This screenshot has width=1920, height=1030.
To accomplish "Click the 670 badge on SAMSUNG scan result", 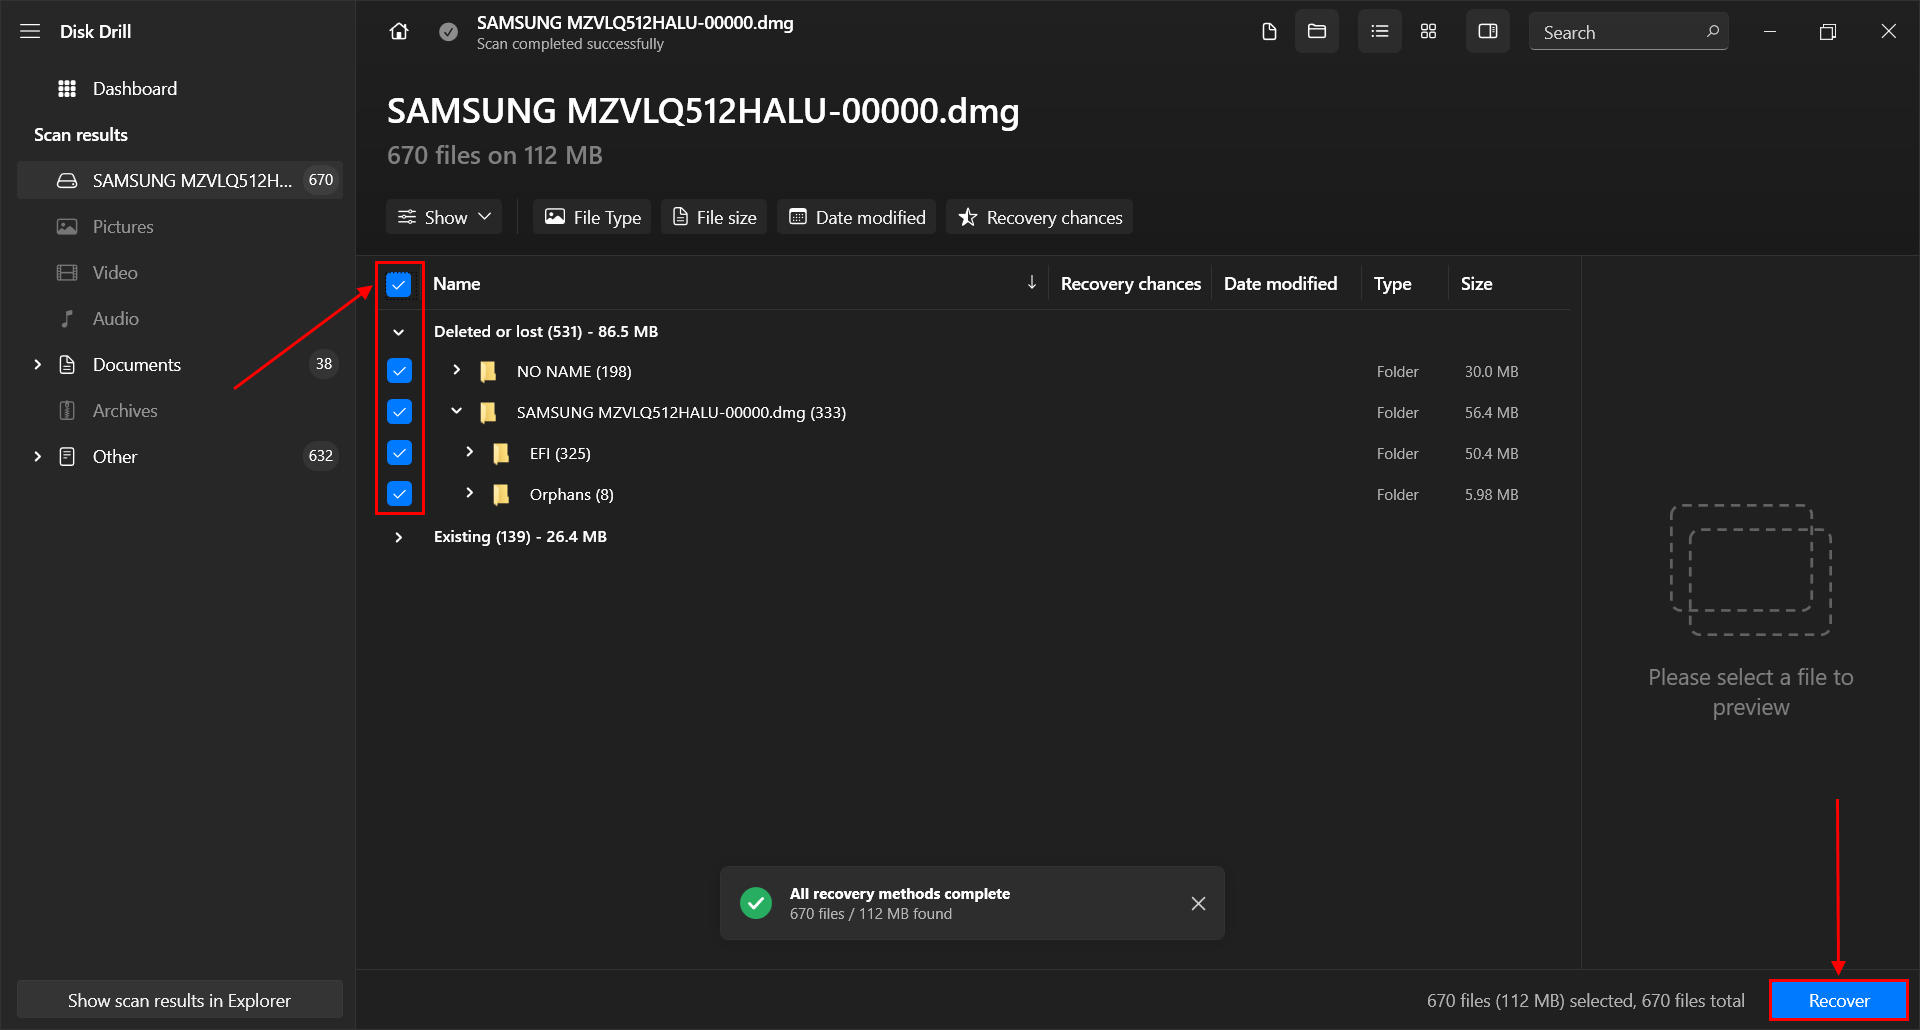I will point(321,180).
